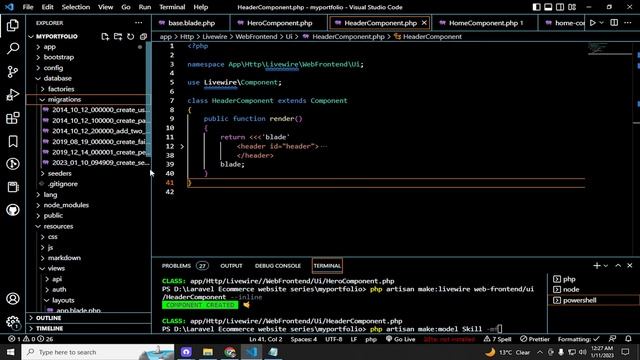Open the Windows Start menu

[10, 352]
